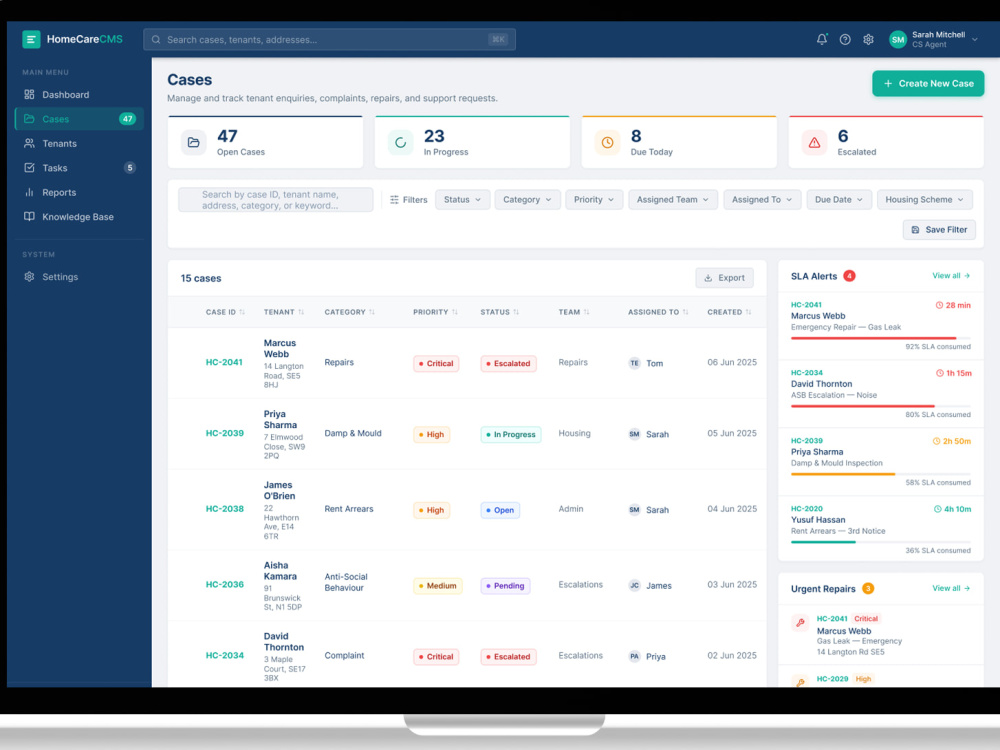Open Tasks in the sidebar

79,168
